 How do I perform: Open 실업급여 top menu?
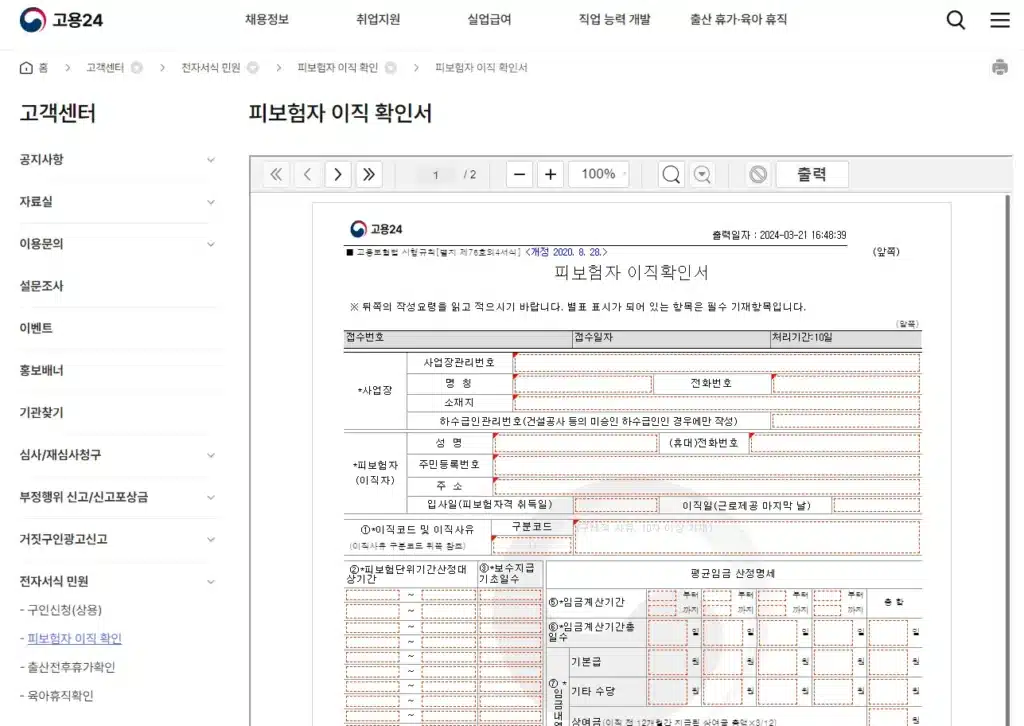click(x=489, y=20)
